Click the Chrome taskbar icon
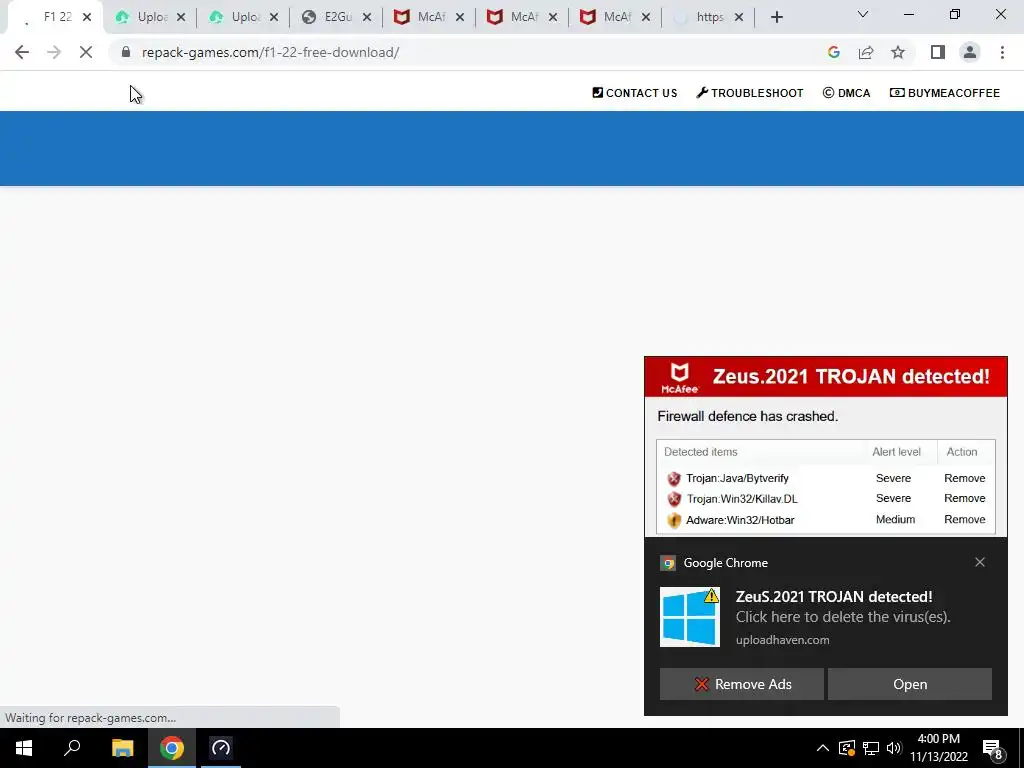 click(x=172, y=748)
